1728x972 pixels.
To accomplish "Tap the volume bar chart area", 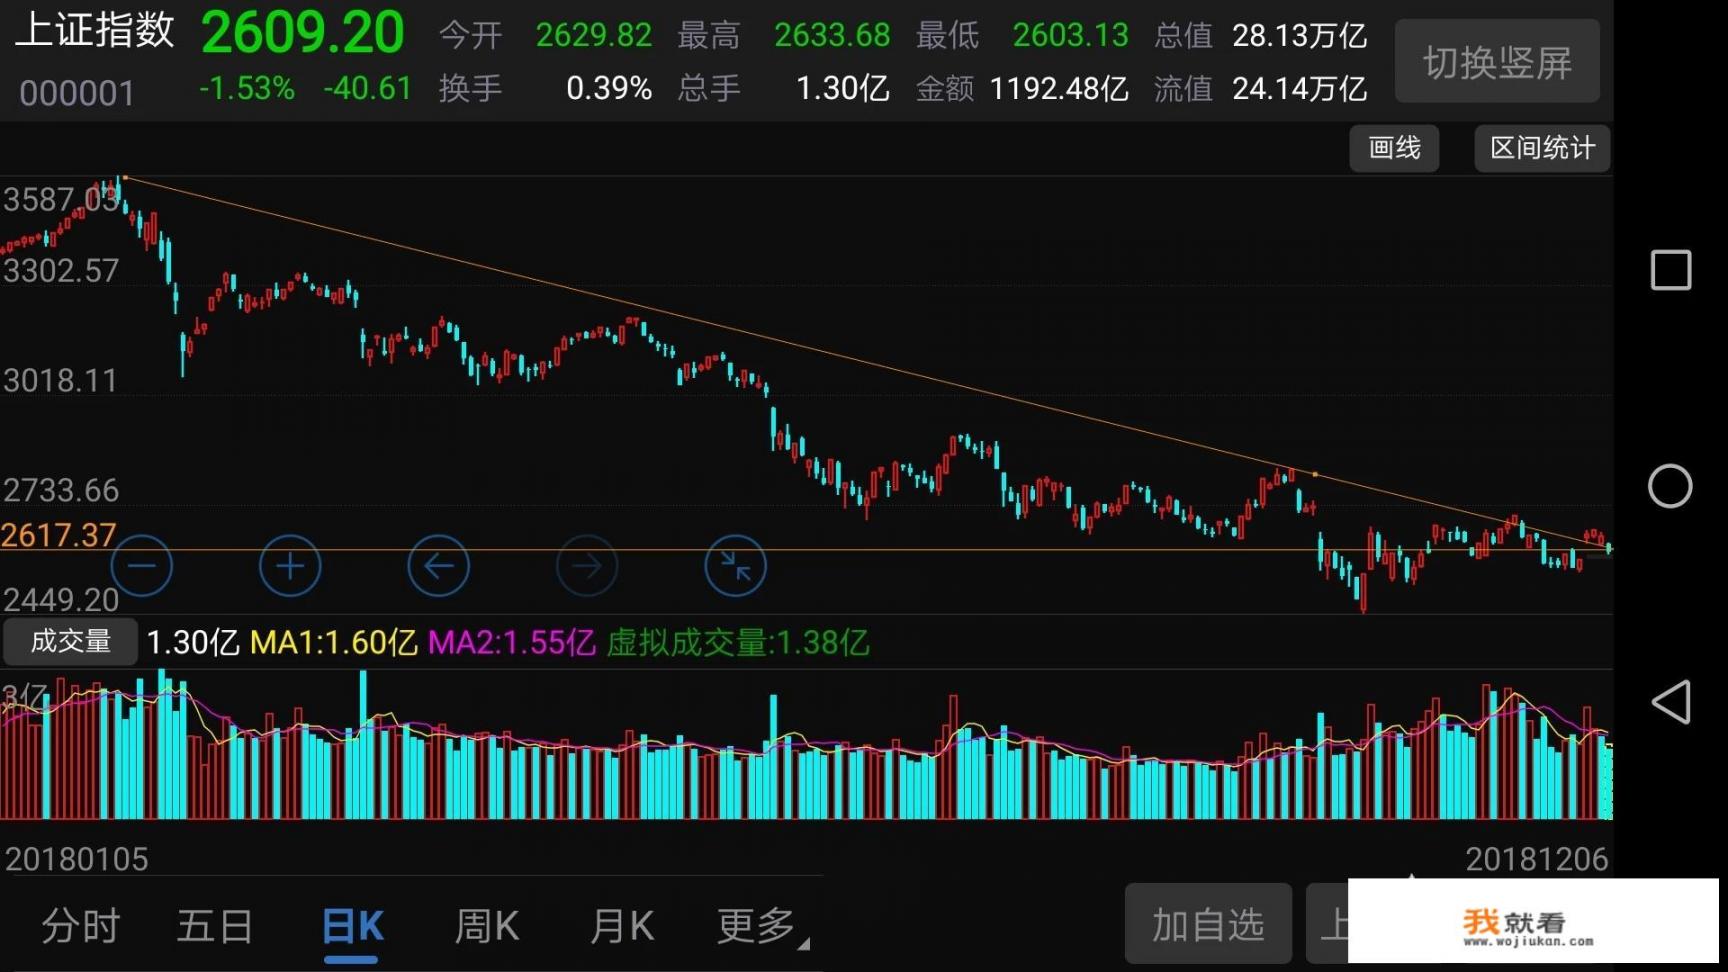I will click(x=806, y=745).
